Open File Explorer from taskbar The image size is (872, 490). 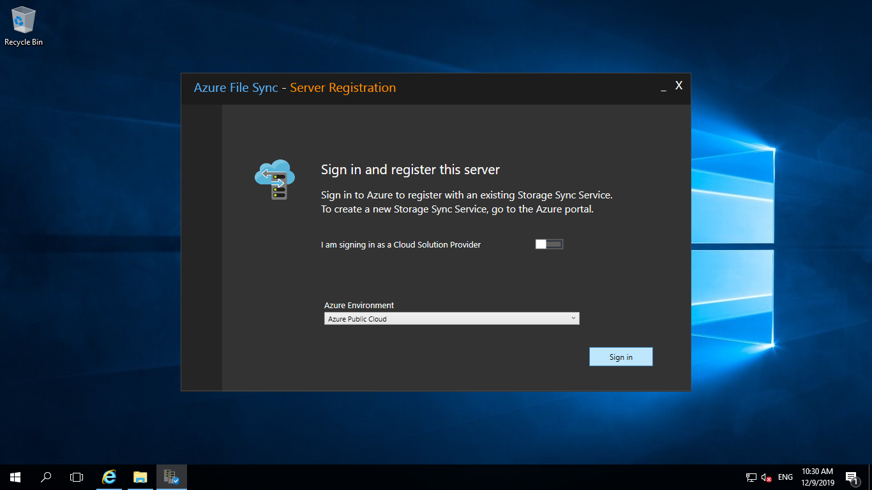point(140,477)
